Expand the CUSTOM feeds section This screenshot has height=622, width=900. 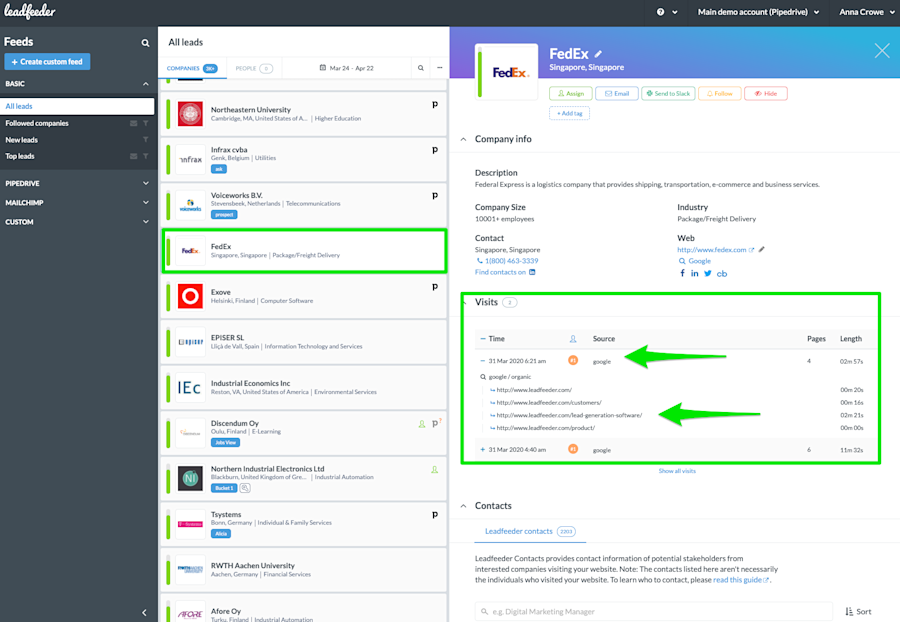(146, 221)
